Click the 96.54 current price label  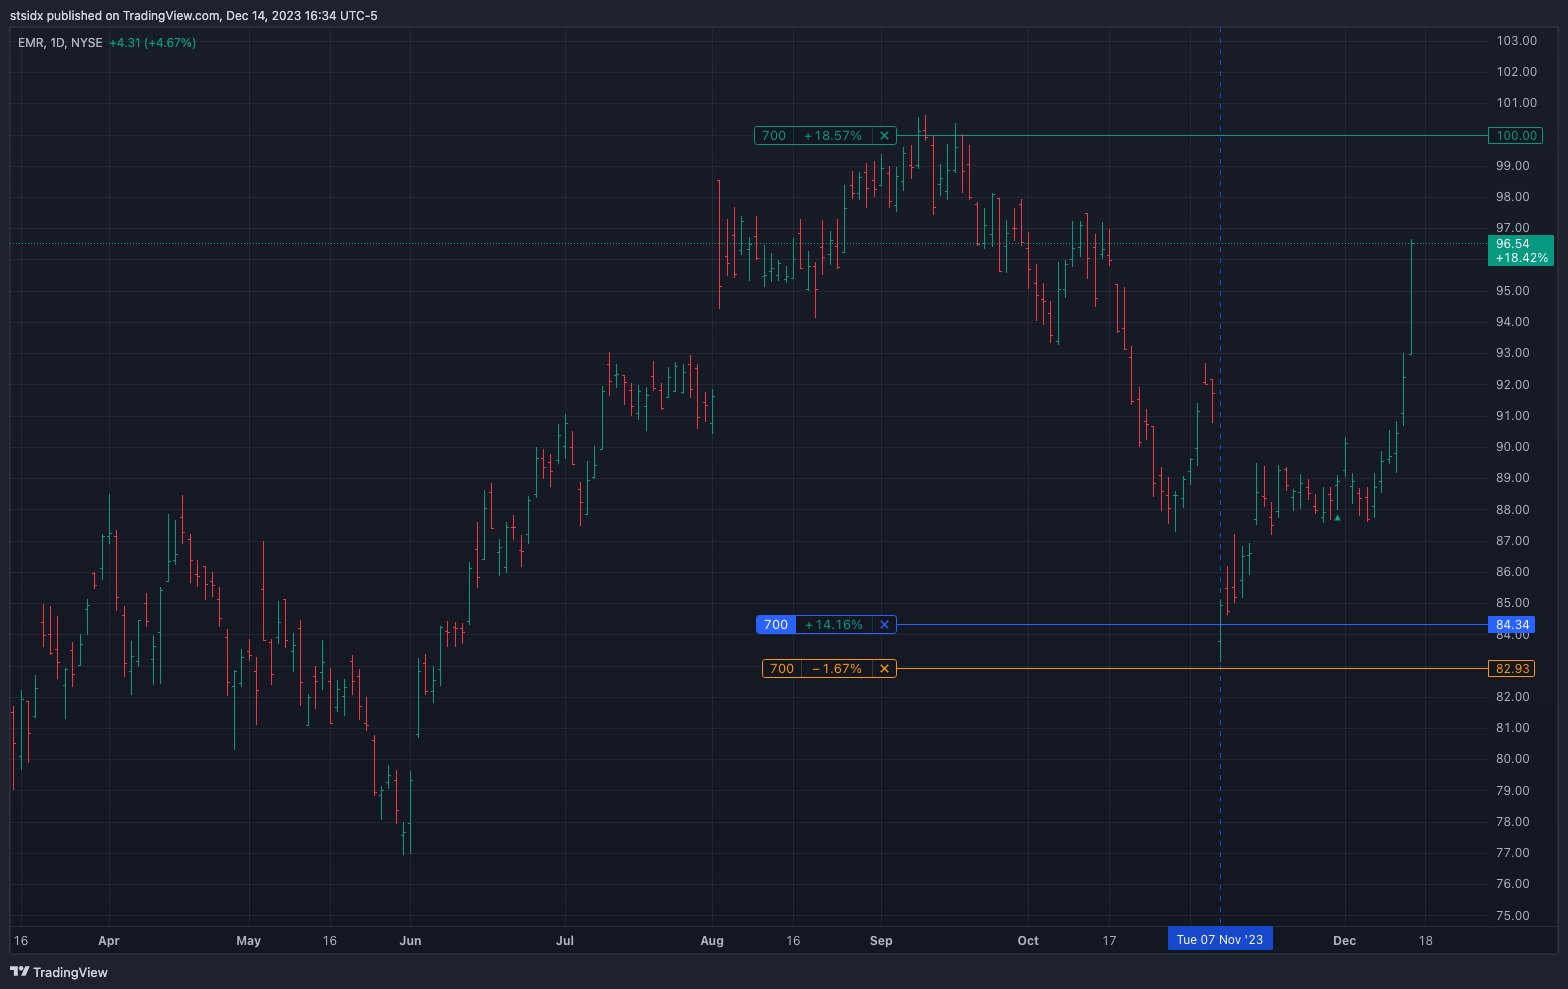point(1521,251)
